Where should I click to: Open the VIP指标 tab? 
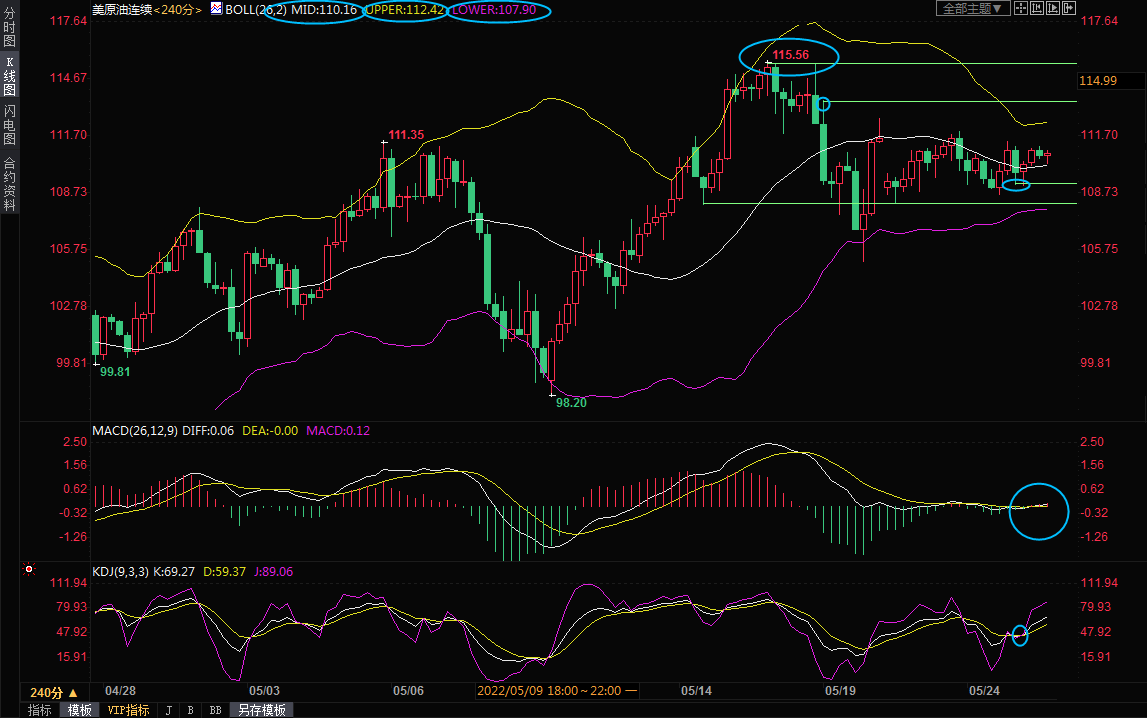click(x=128, y=710)
